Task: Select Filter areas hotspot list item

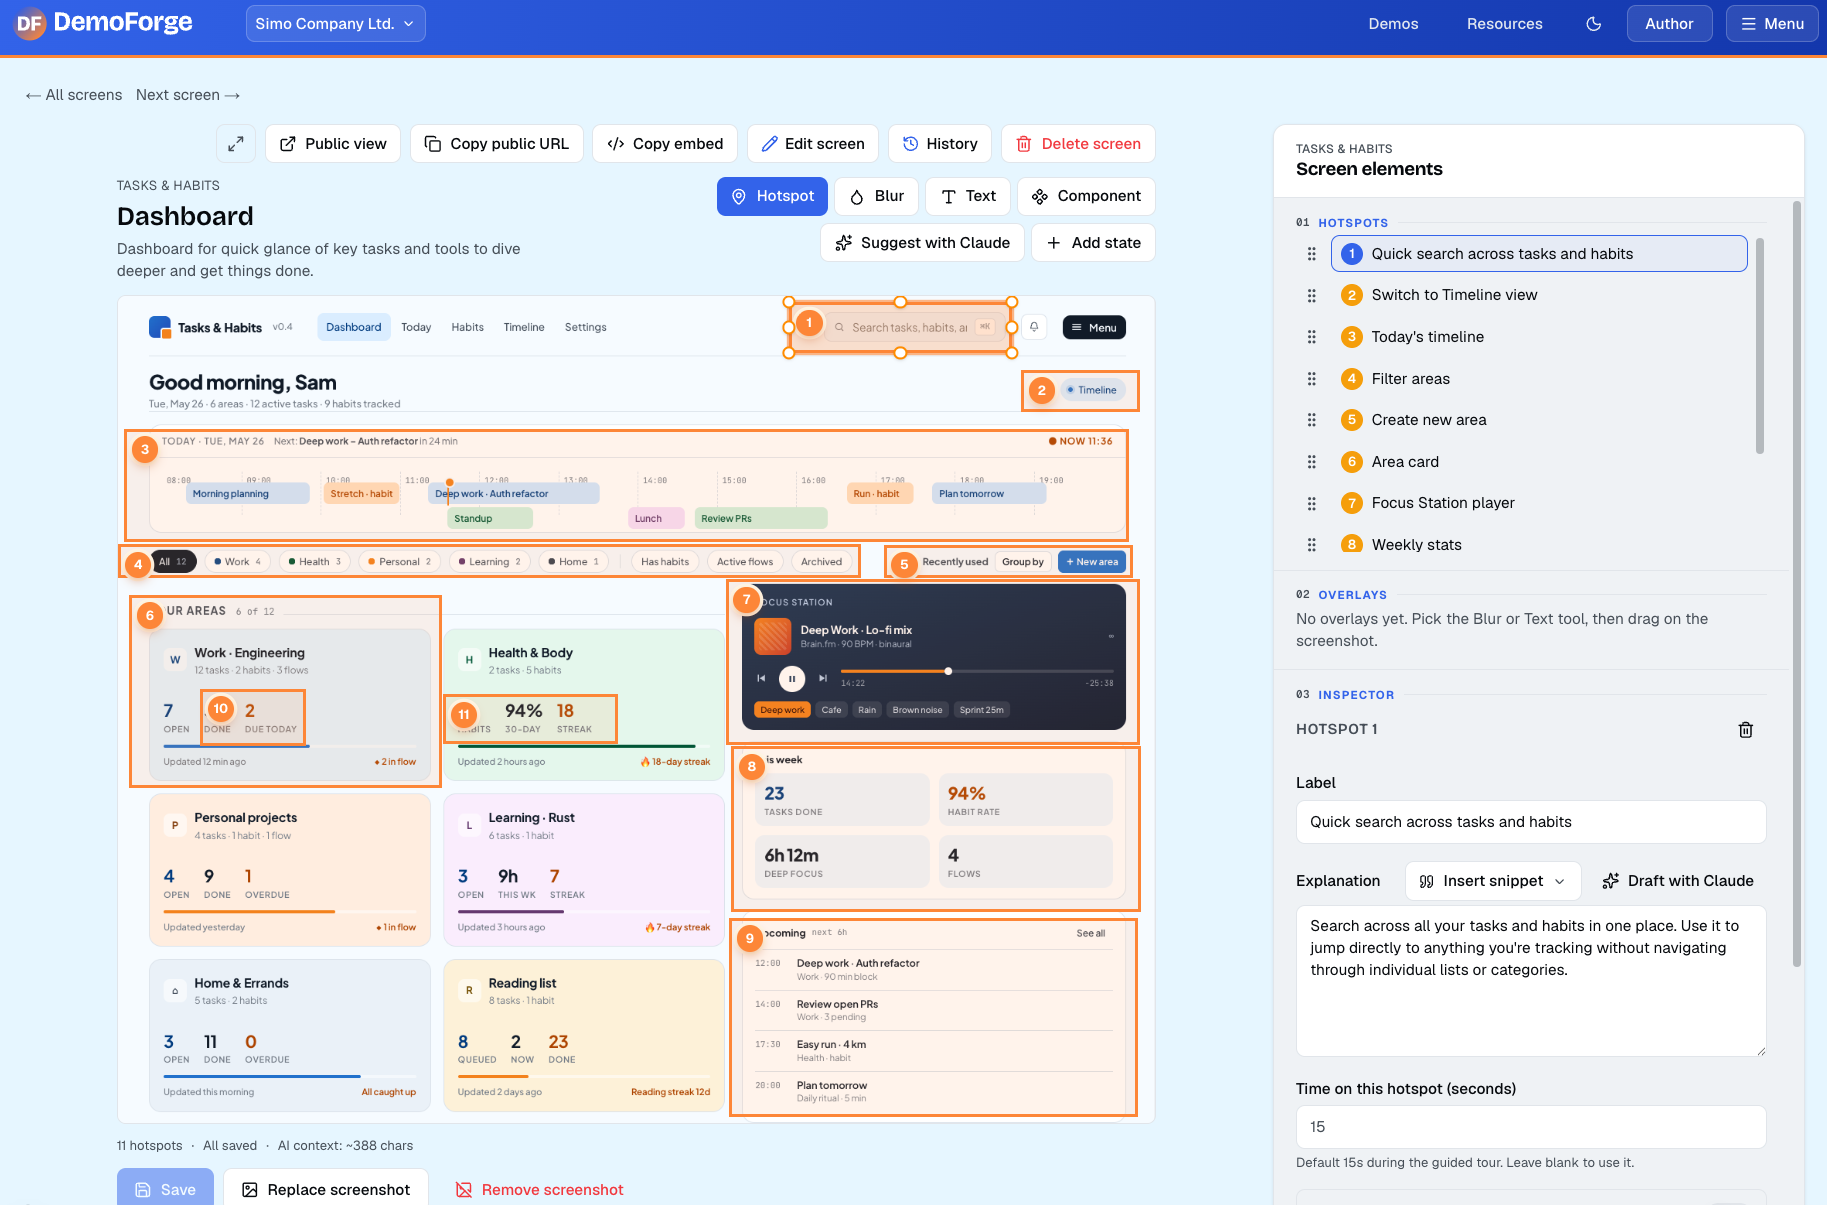Action: point(1539,379)
